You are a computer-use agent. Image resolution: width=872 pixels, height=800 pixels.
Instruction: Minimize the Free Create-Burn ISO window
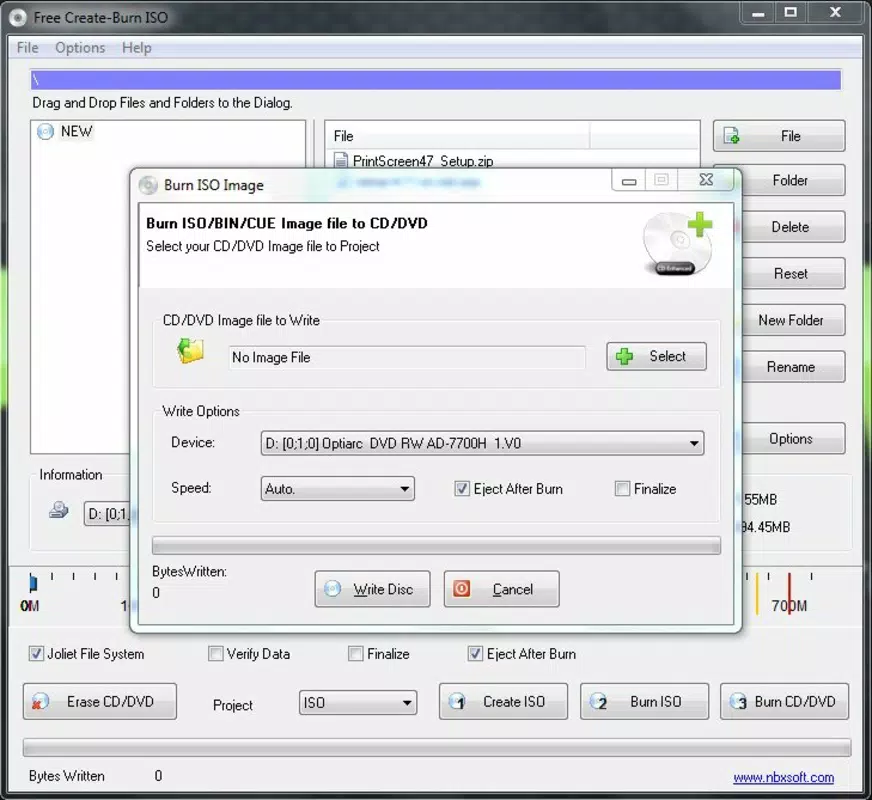click(x=757, y=12)
